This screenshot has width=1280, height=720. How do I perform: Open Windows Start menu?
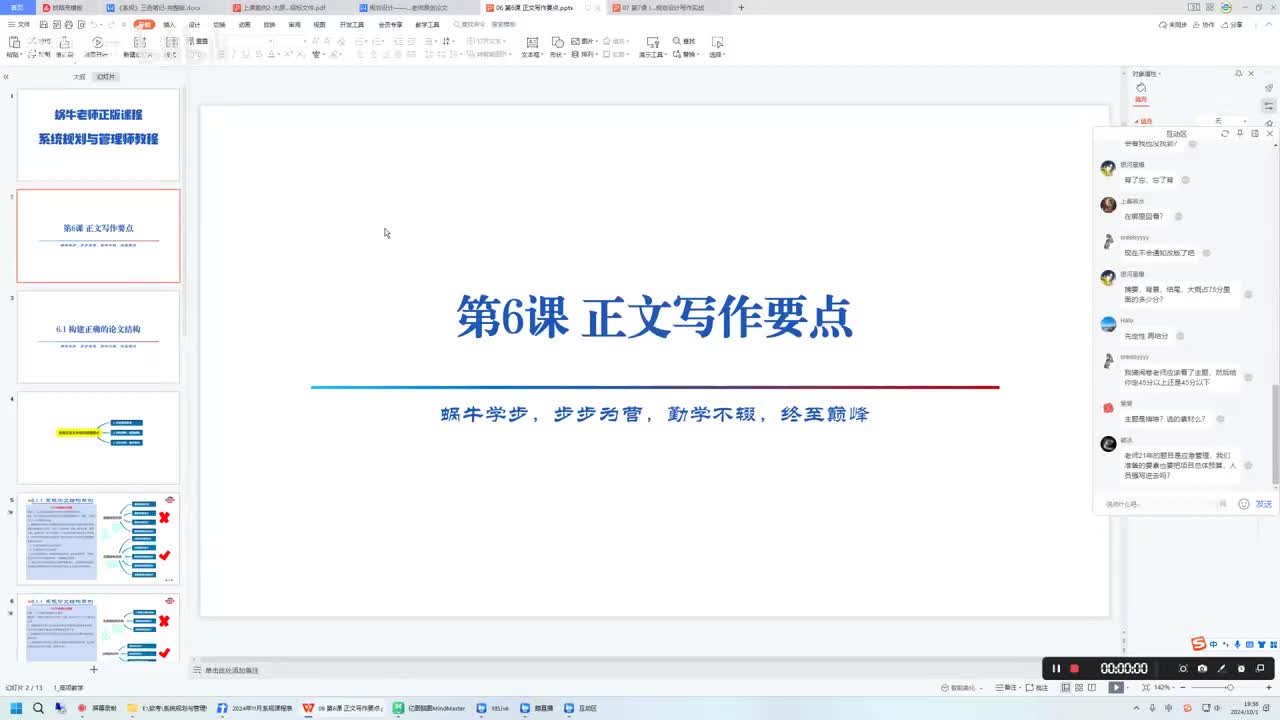click(16, 708)
